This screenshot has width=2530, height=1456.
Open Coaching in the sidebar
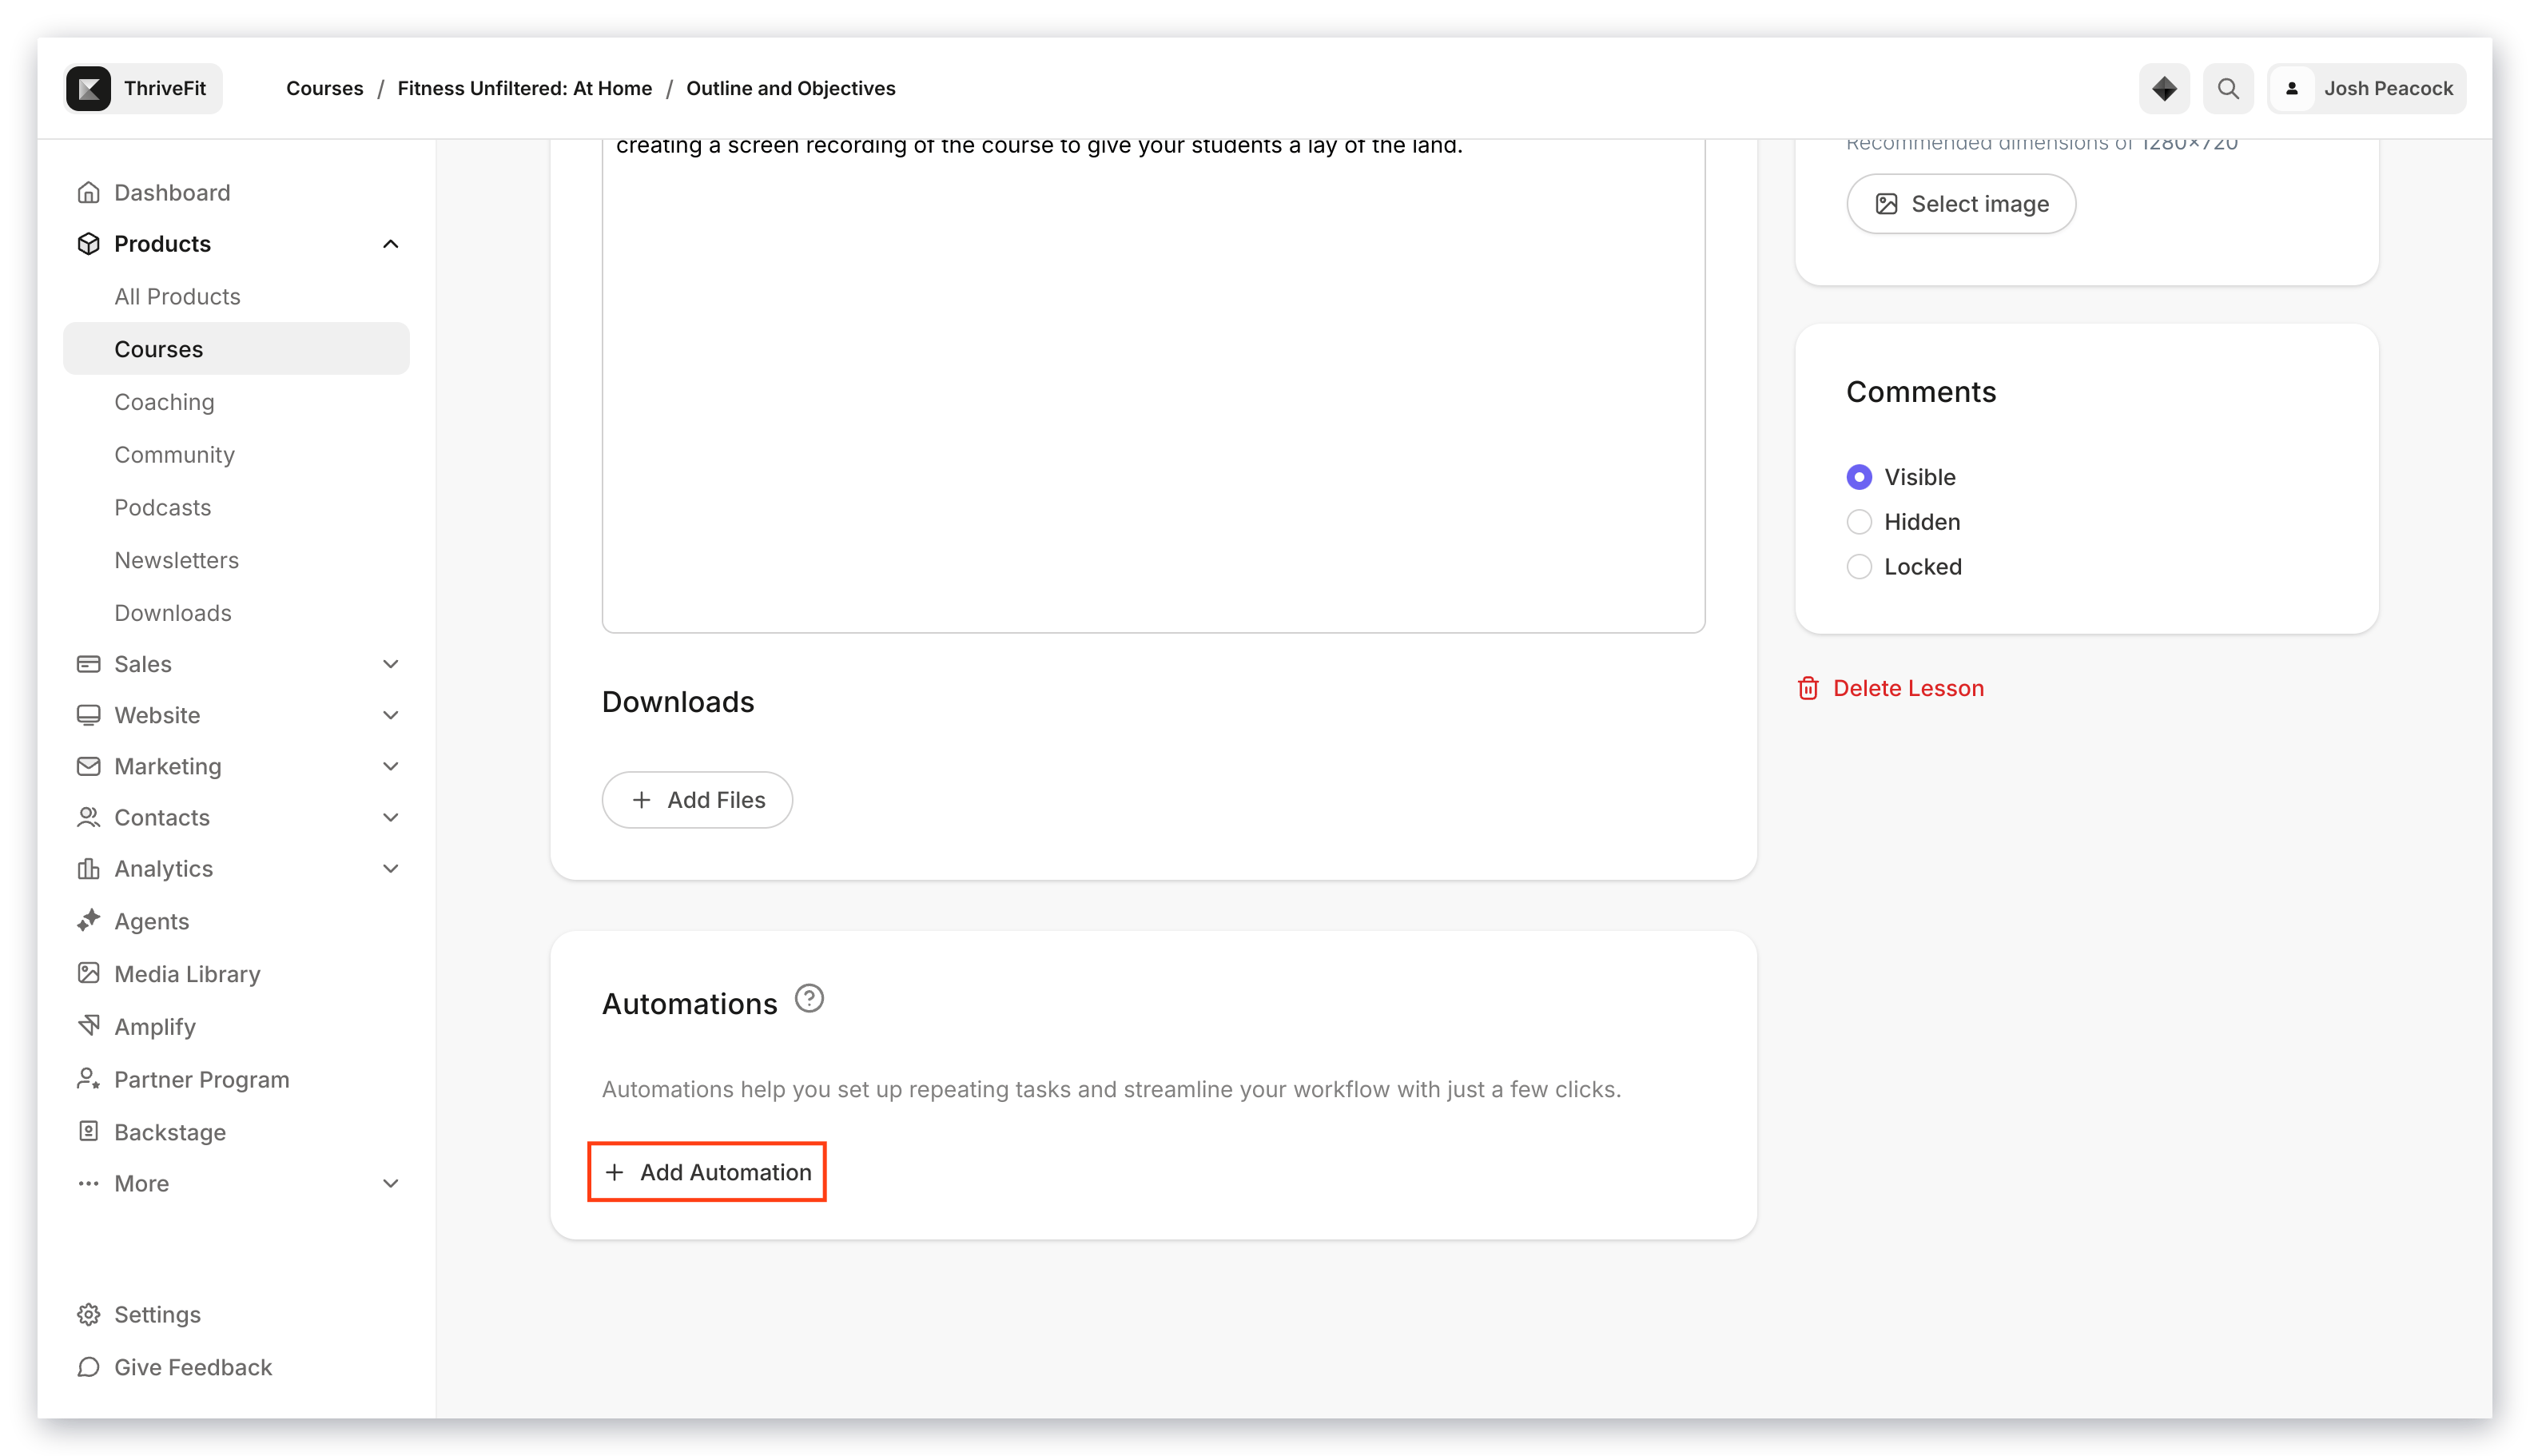click(x=237, y=402)
